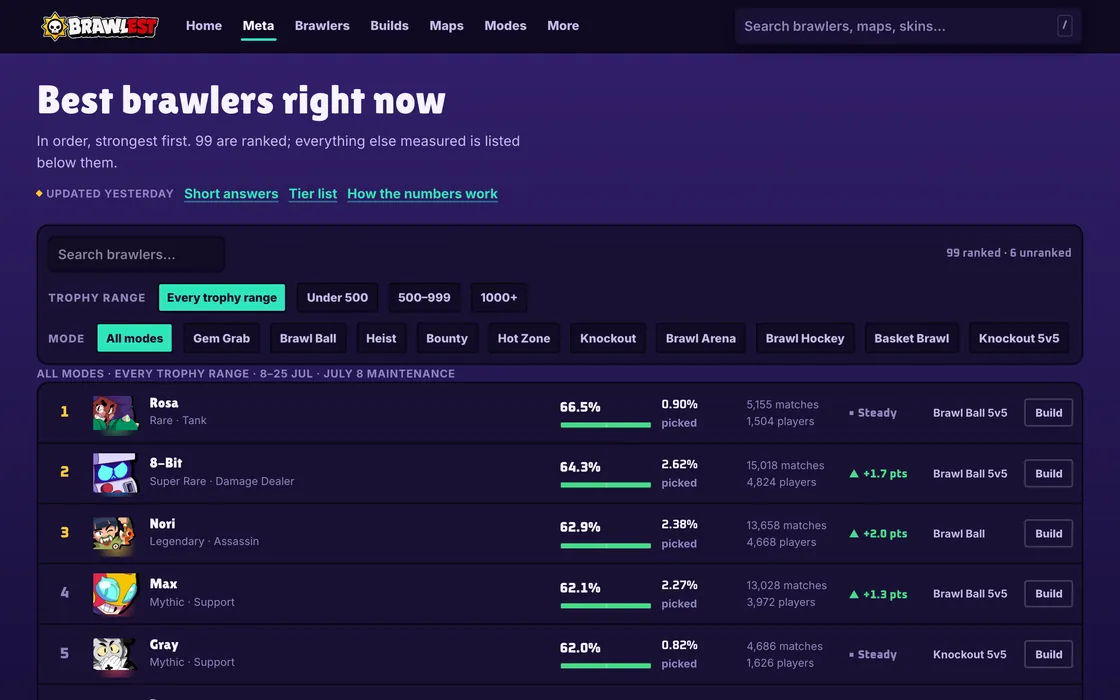Click the slash shortcut key icon
Image resolution: width=1120 pixels, height=700 pixels.
click(1064, 26)
